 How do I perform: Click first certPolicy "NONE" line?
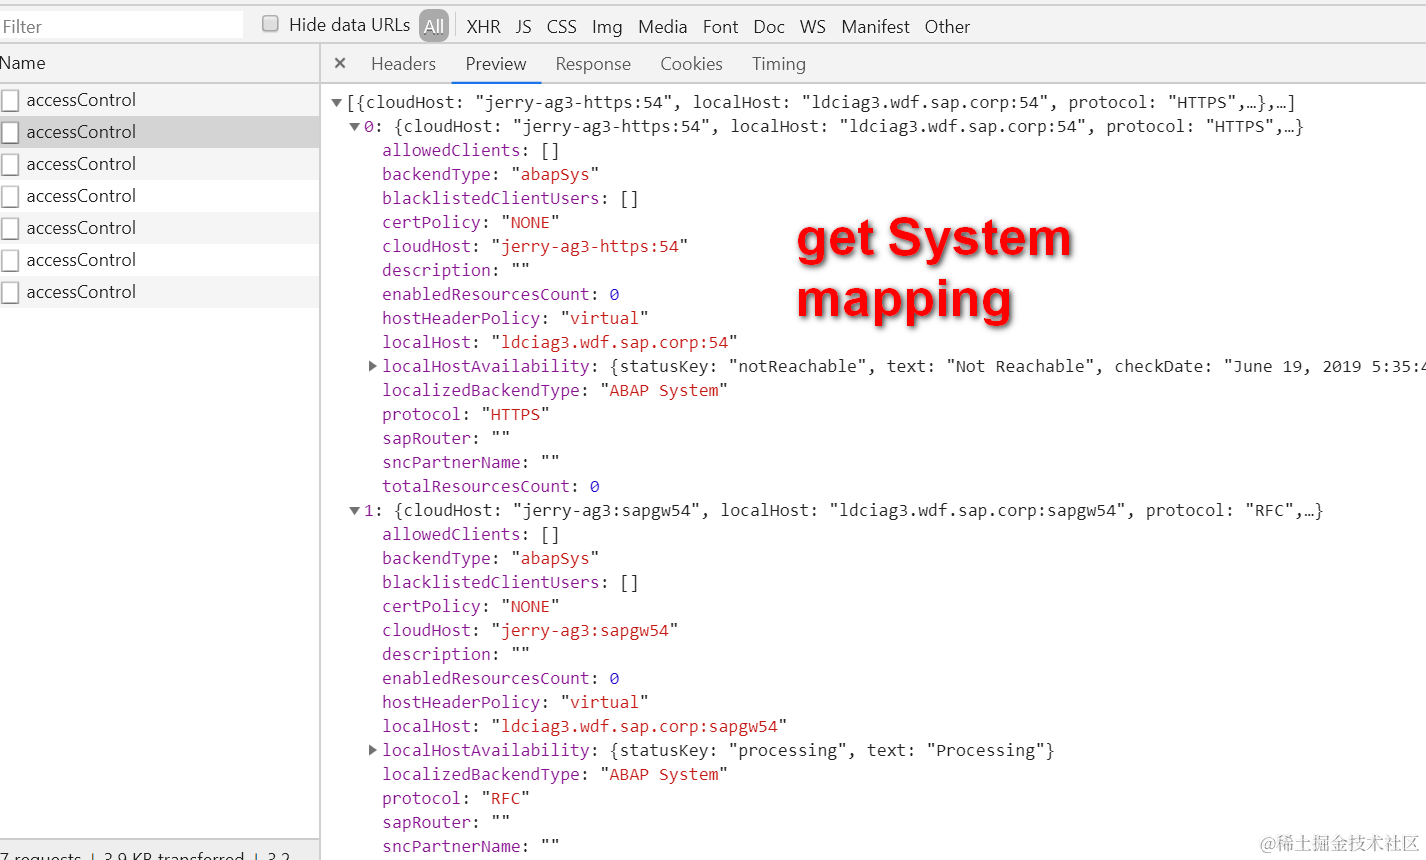[x=471, y=222]
